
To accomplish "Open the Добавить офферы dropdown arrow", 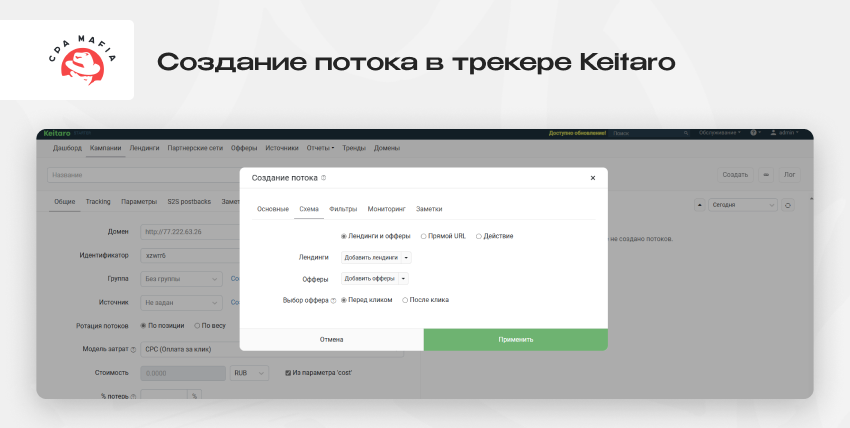I will 403,278.
